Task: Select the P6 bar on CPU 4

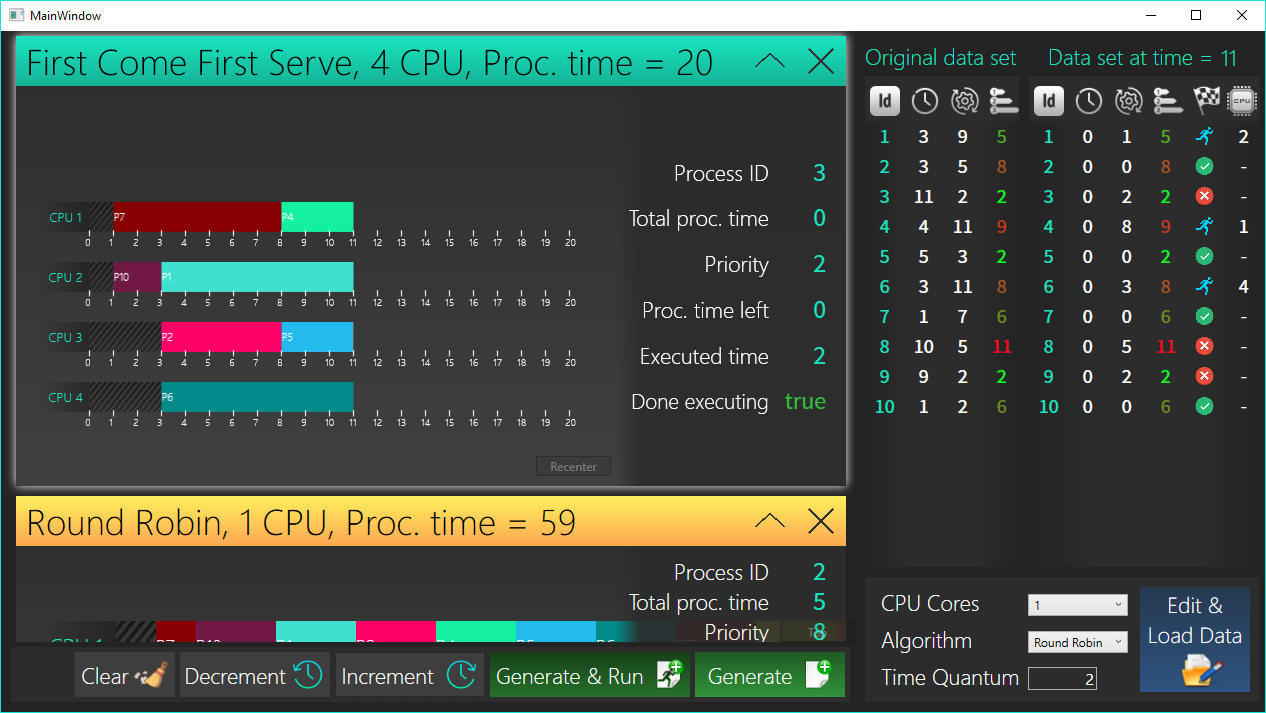Action: coord(257,397)
